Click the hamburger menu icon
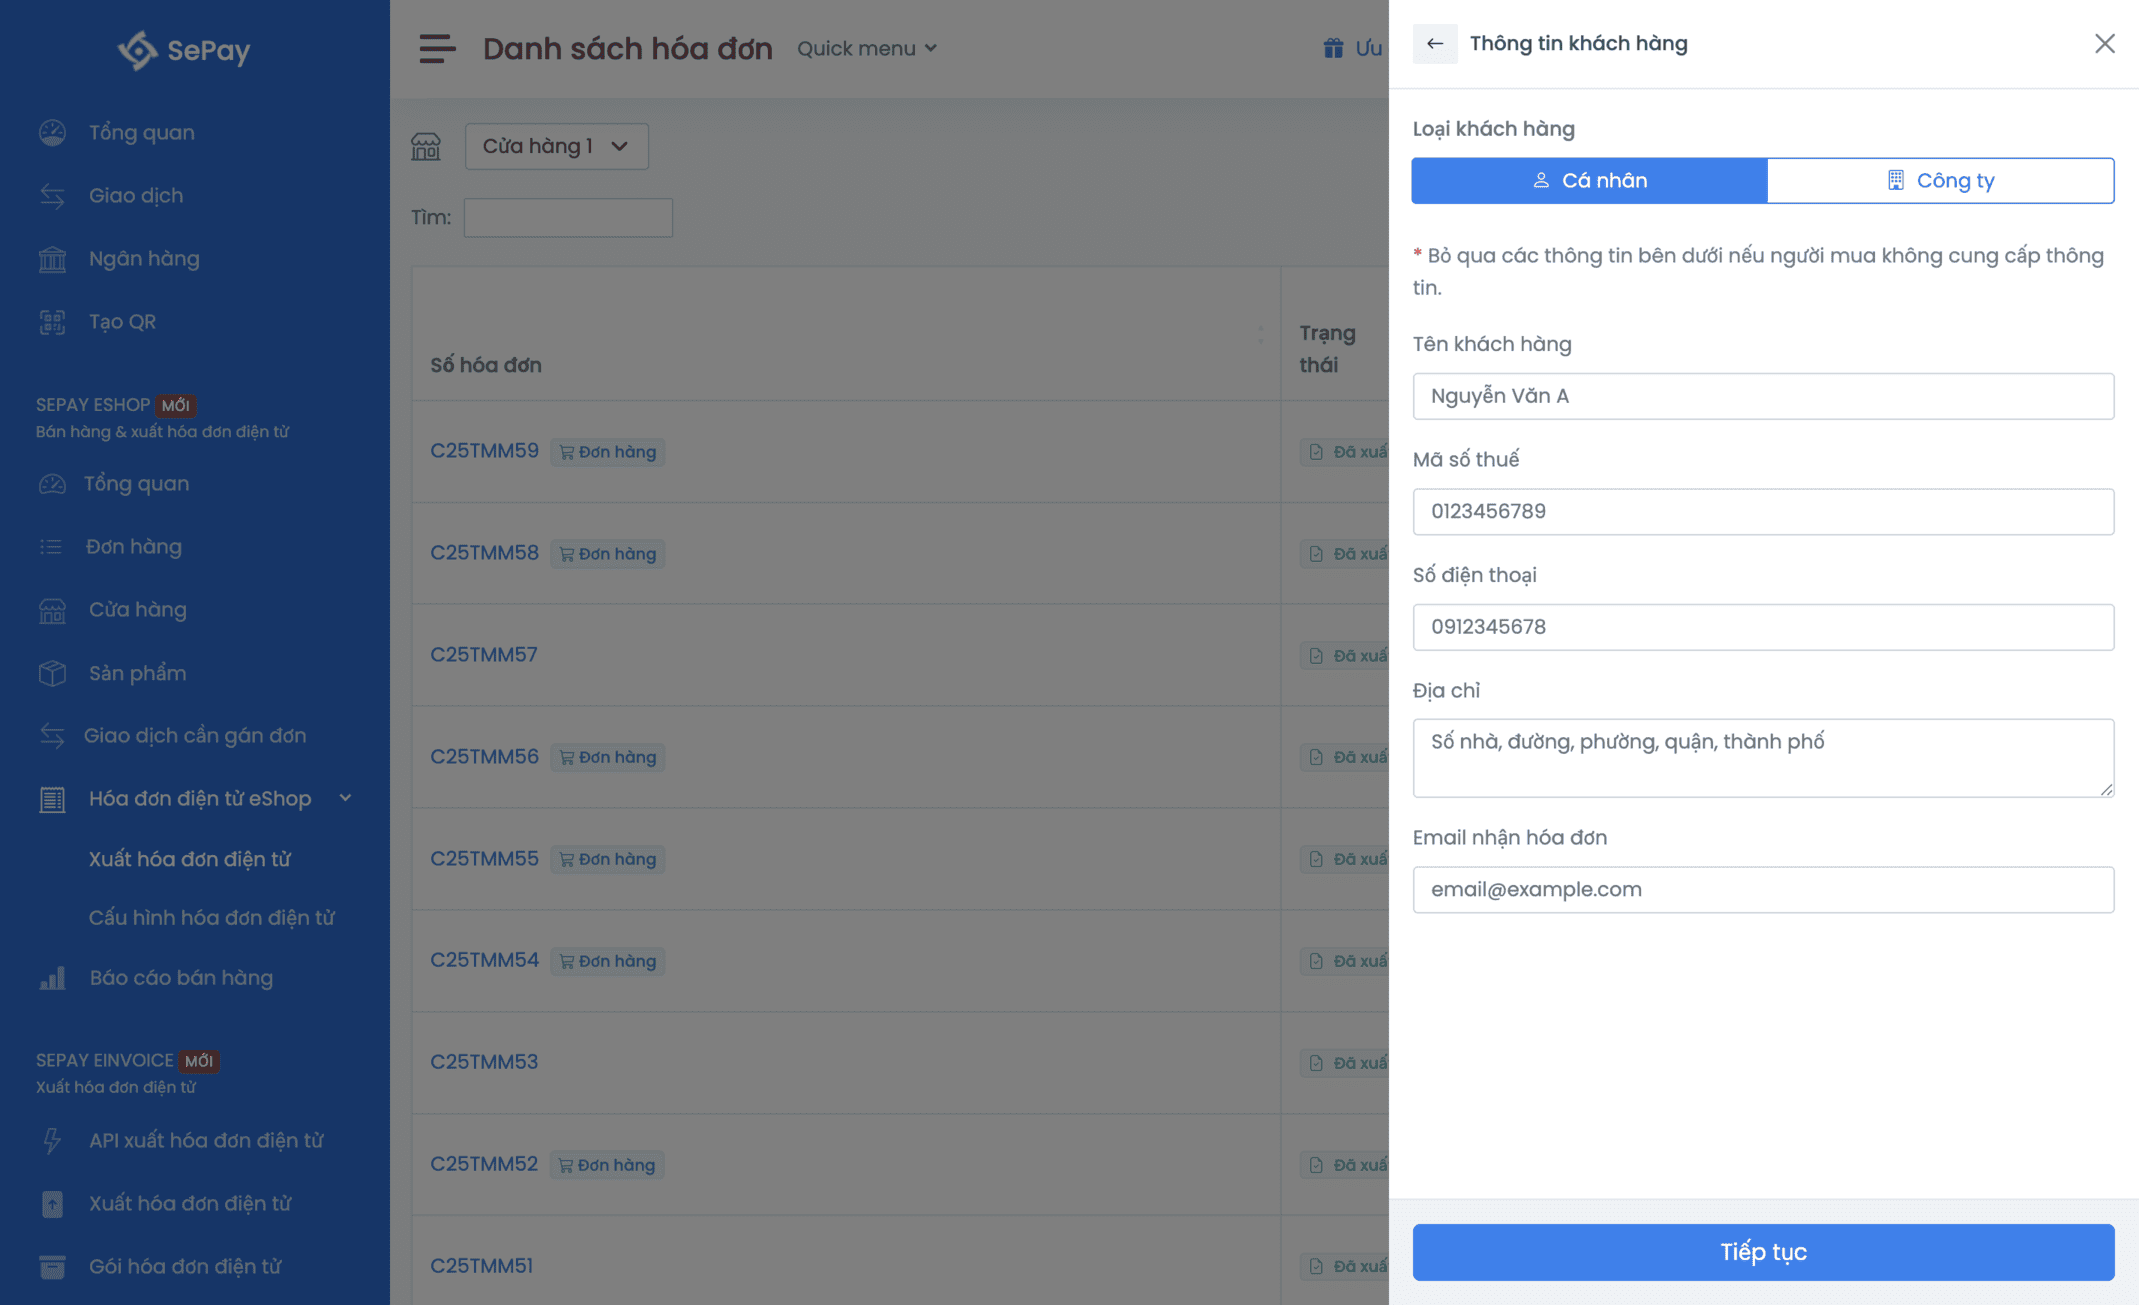Screen dimensions: 2139x1305 click(437, 48)
